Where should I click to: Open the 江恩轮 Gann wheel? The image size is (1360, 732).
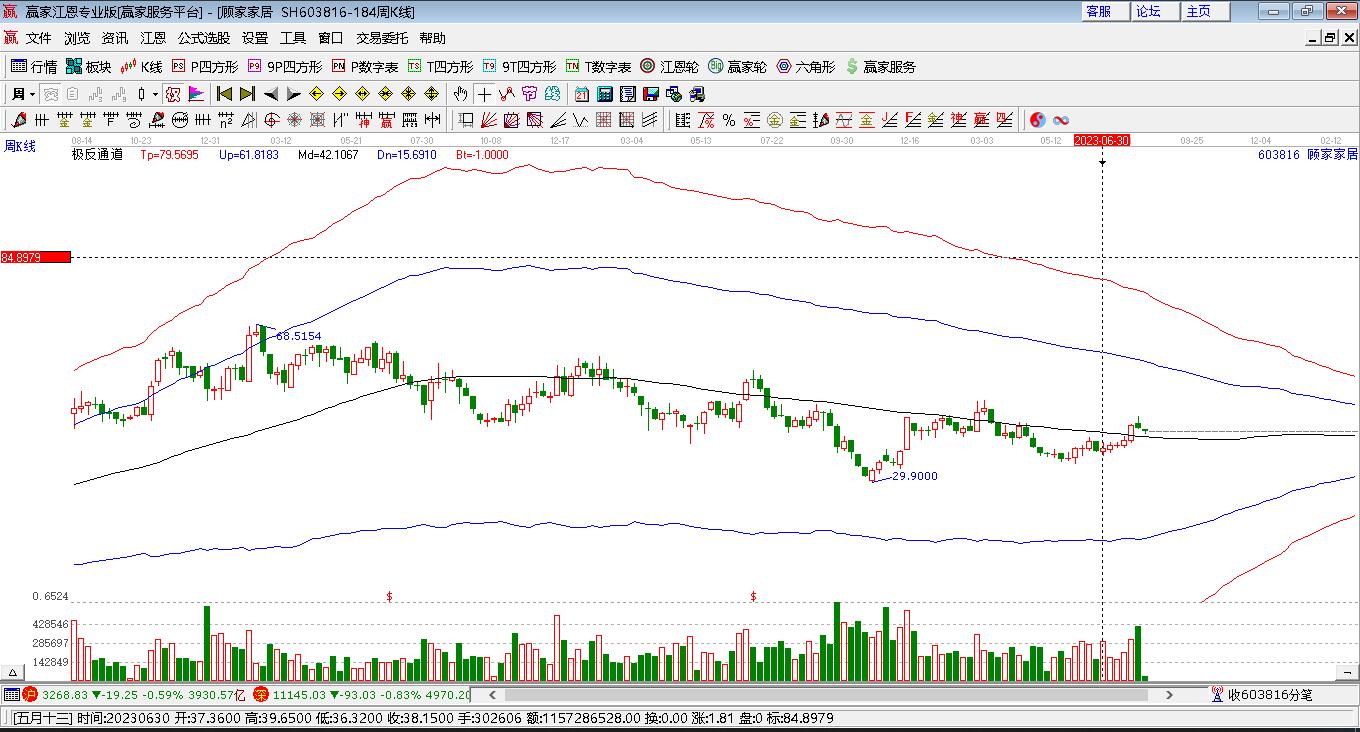coord(669,67)
